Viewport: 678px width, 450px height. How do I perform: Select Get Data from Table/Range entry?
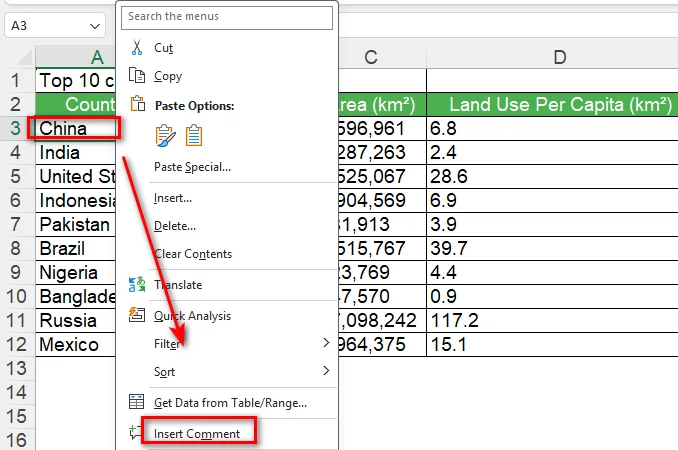230,403
